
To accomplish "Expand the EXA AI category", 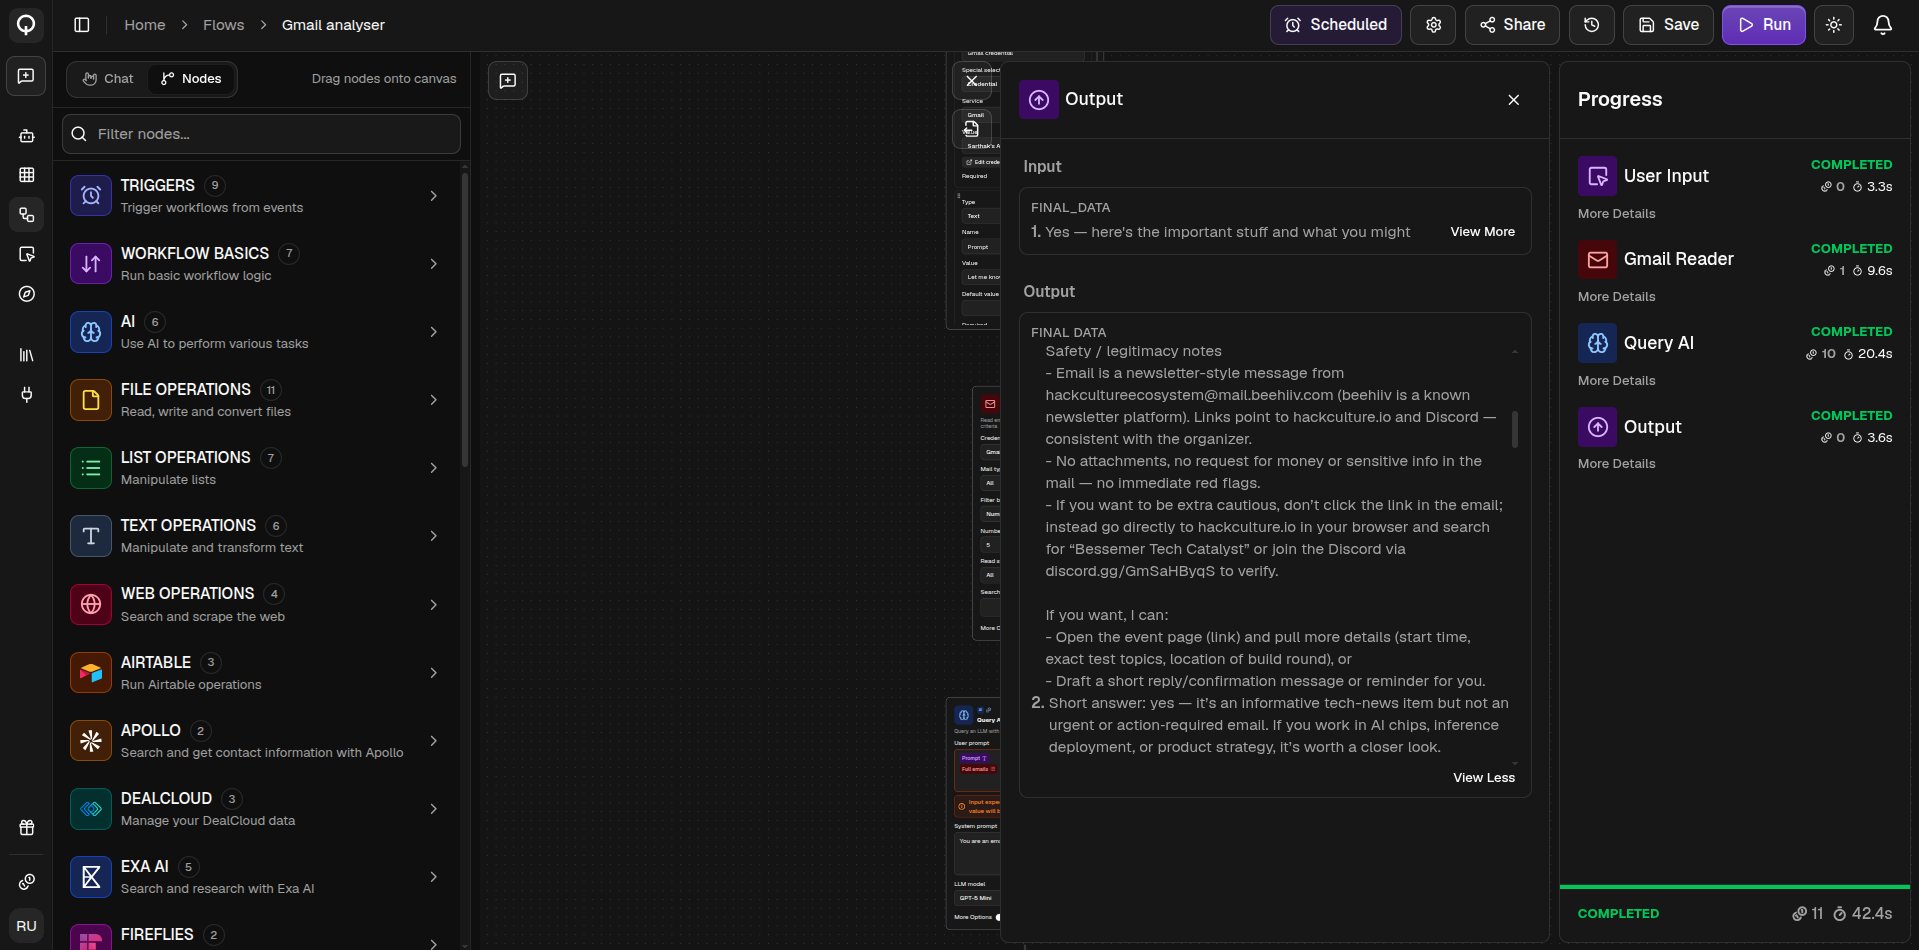I will [433, 877].
